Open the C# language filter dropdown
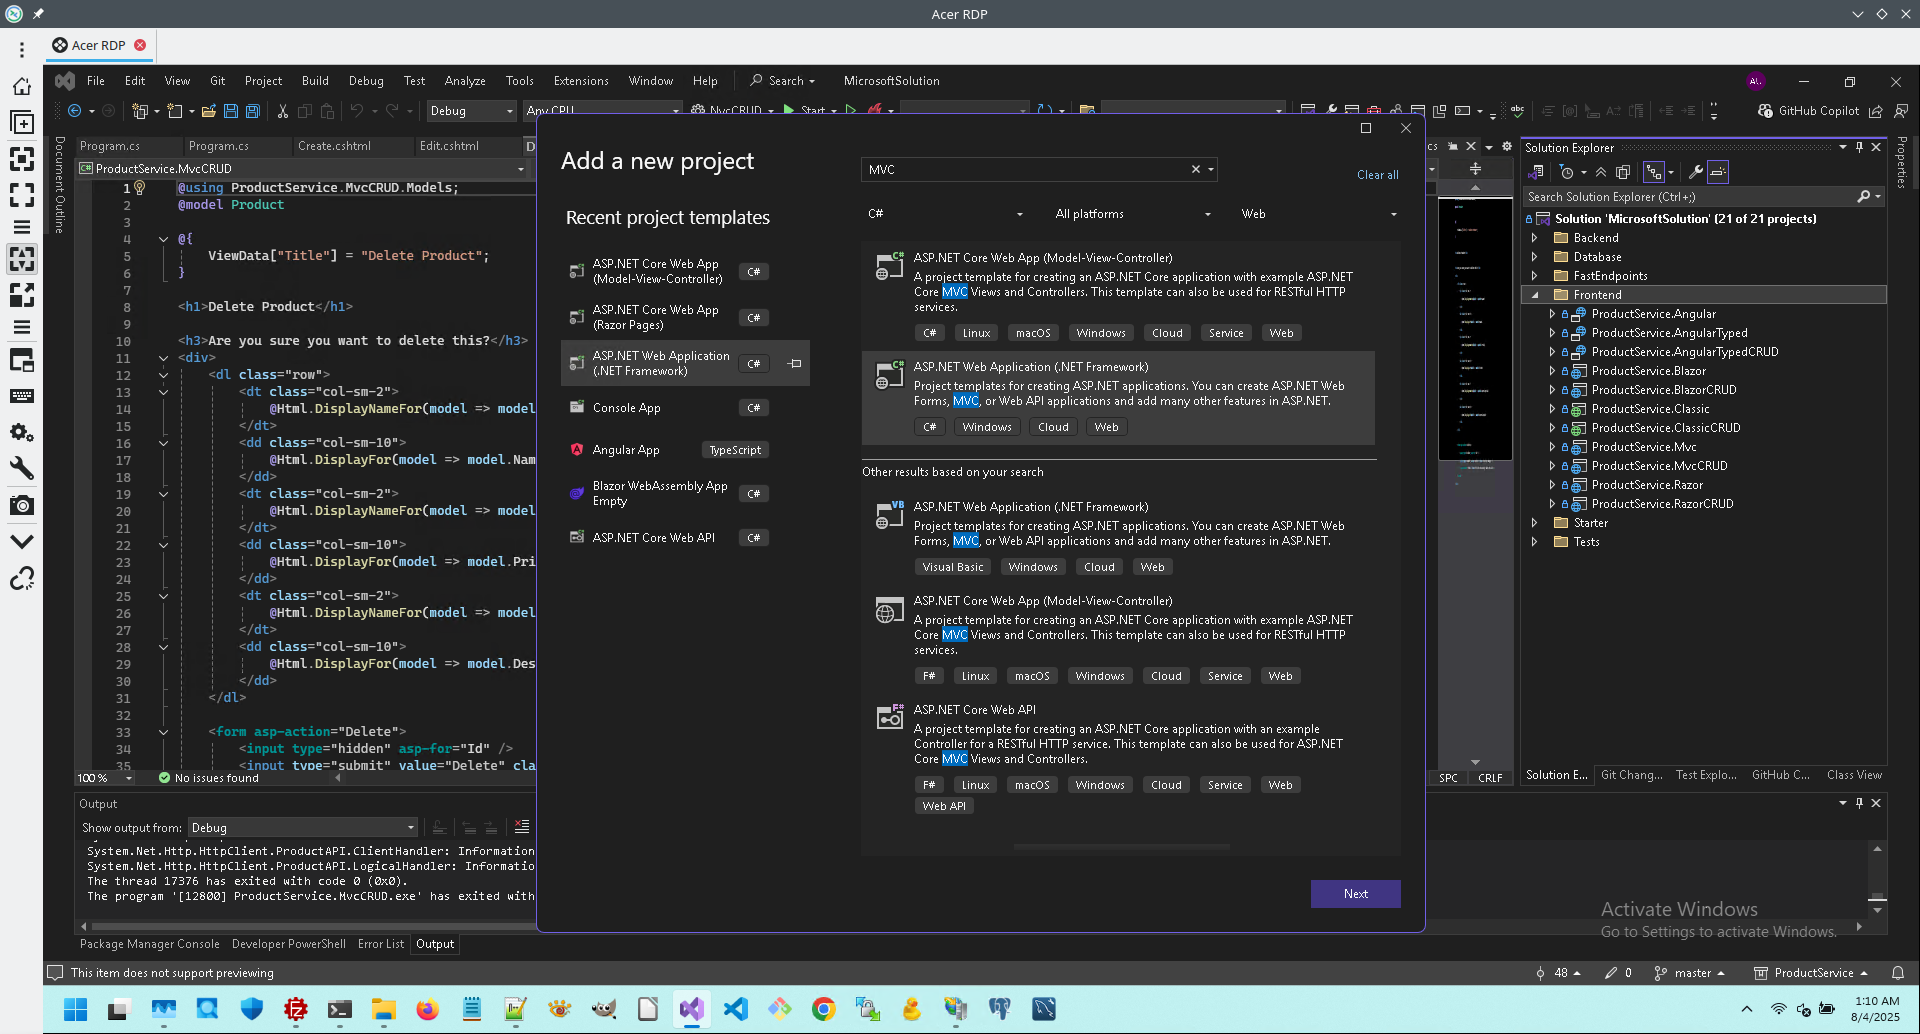Viewport: 1920px width, 1034px height. coord(945,214)
